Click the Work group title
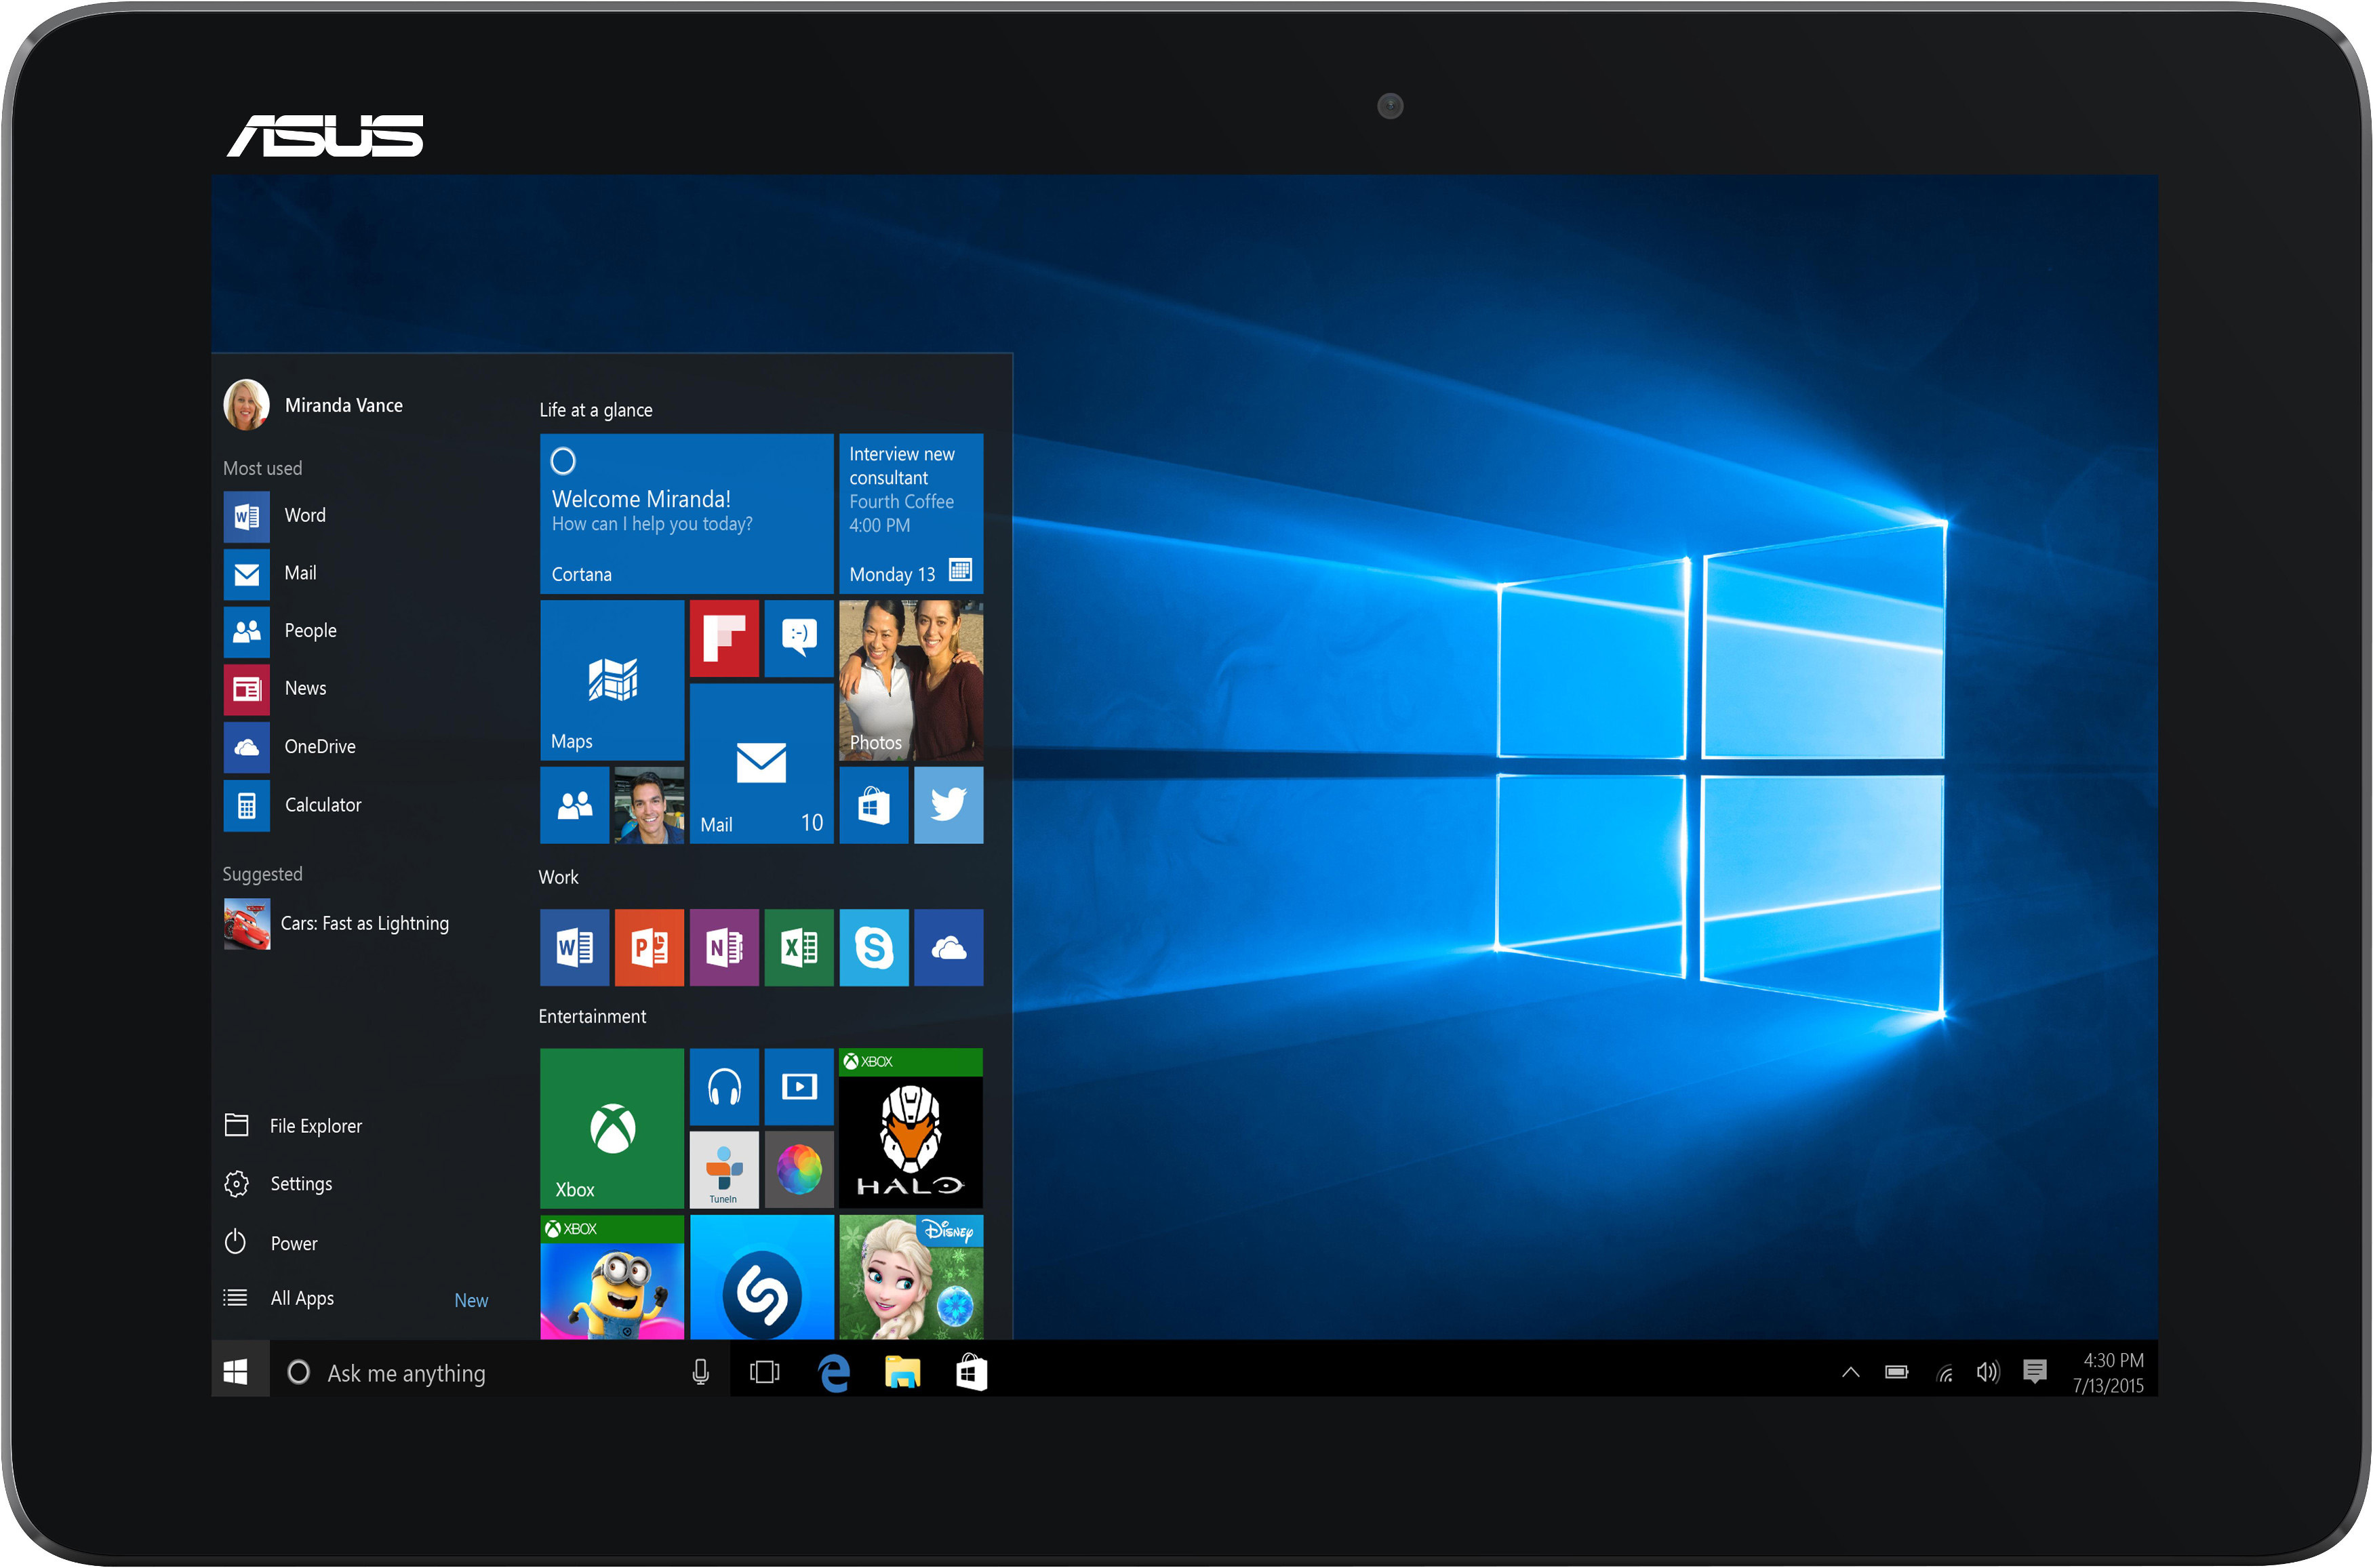2373x1568 pixels. tap(559, 877)
